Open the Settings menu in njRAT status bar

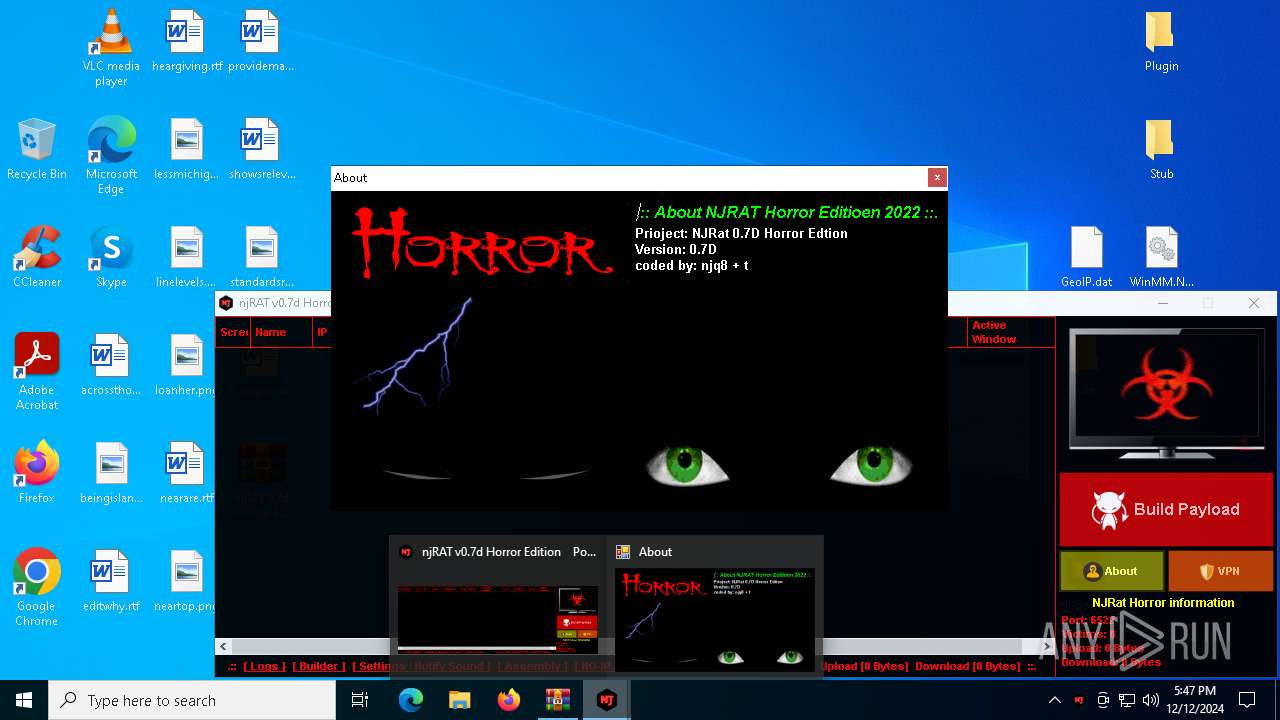point(377,666)
